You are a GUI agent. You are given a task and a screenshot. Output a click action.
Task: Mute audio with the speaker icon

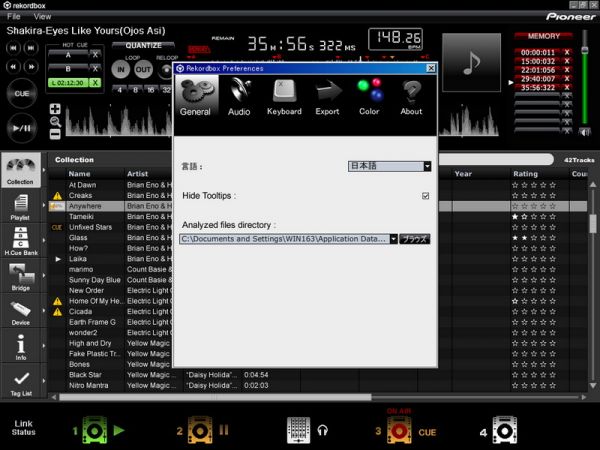pyautogui.click(x=584, y=132)
